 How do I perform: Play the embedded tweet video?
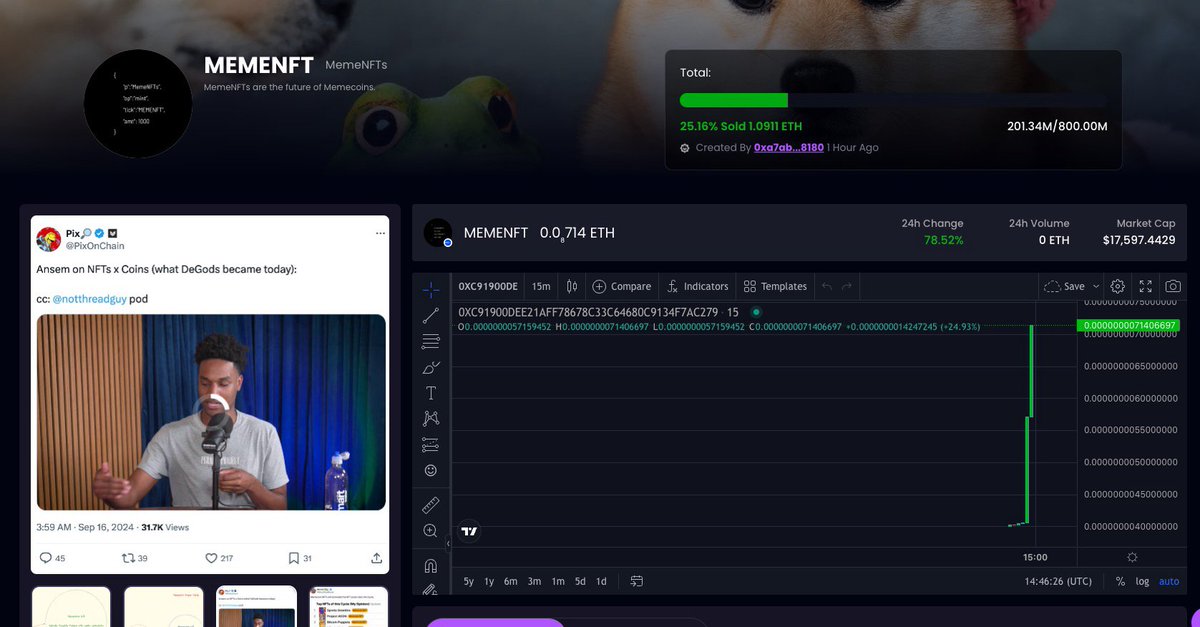pyautogui.click(x=211, y=412)
